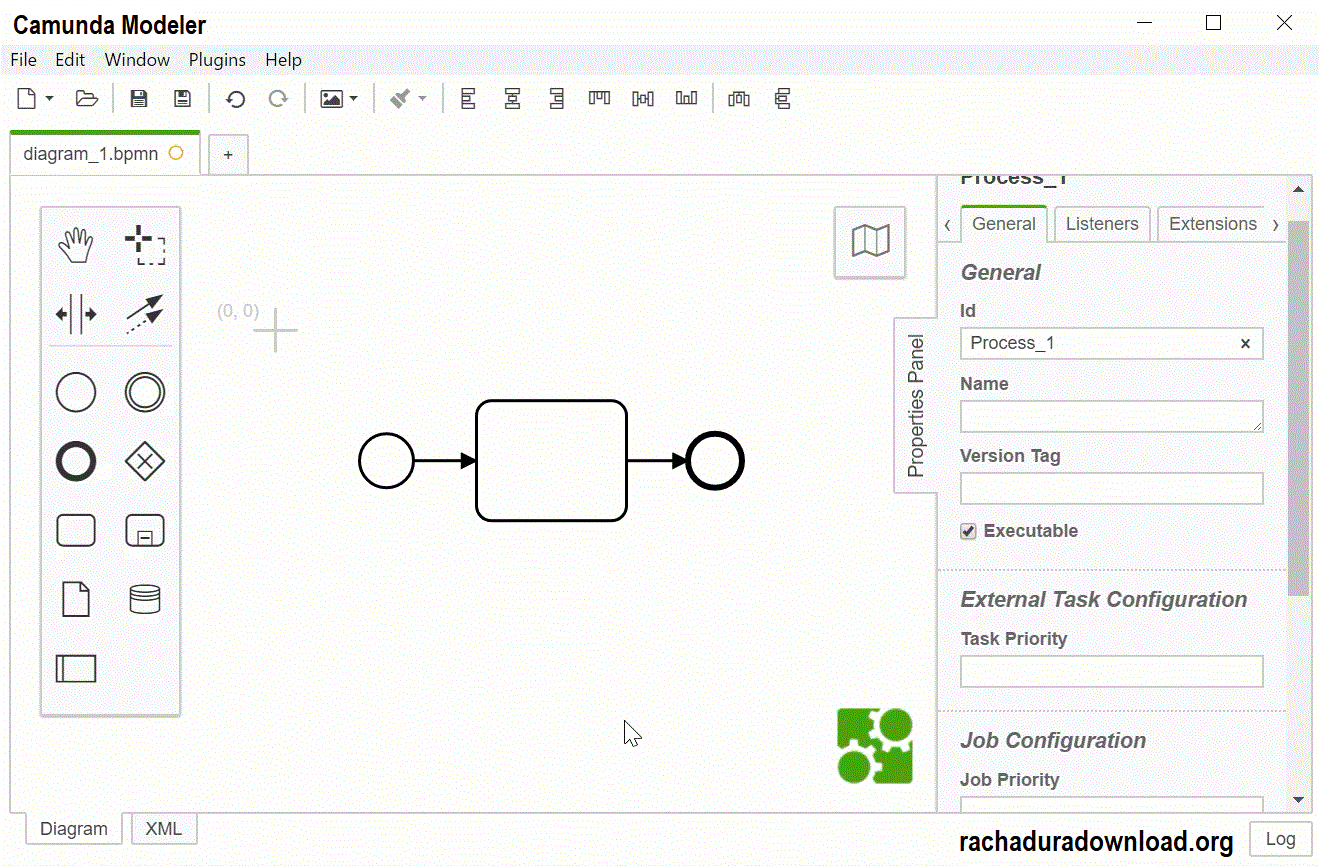Screen dimensions: 1320x866
Task: Click the Task Priority input field
Action: point(1111,671)
